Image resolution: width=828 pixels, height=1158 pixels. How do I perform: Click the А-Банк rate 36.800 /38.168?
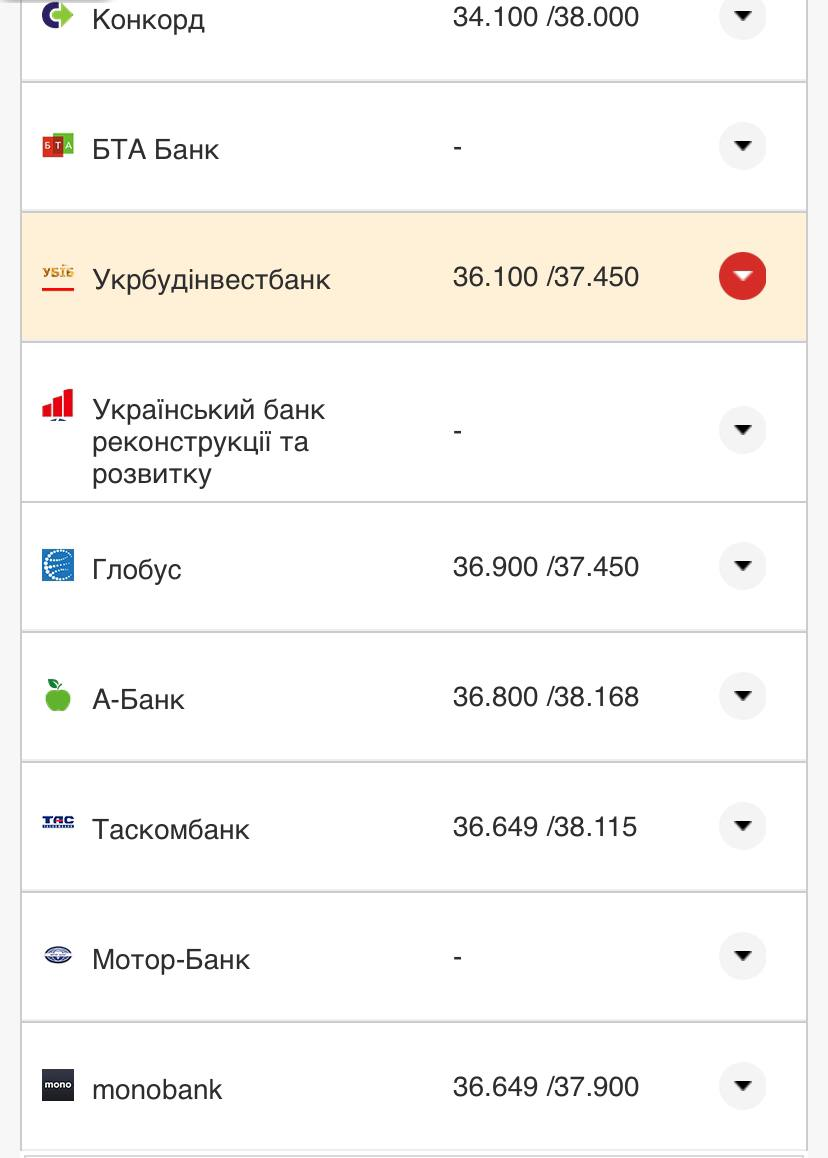tap(545, 697)
